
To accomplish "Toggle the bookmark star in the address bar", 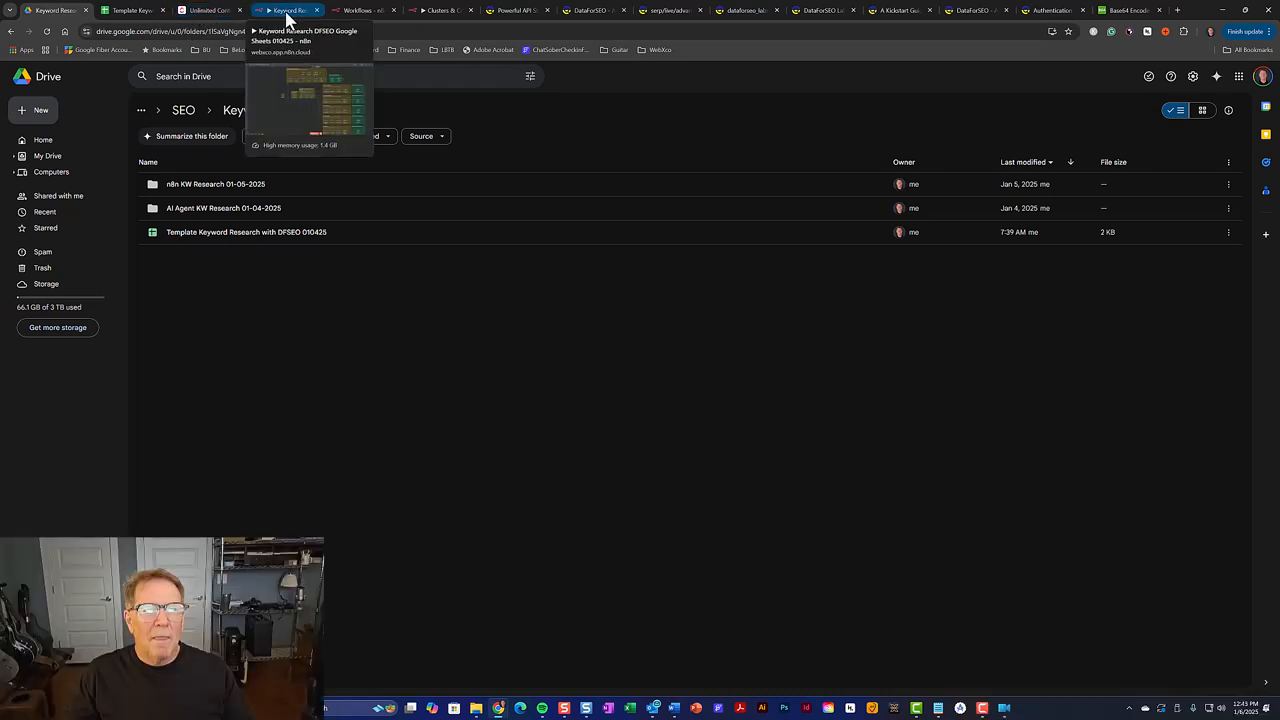I will (1068, 31).
